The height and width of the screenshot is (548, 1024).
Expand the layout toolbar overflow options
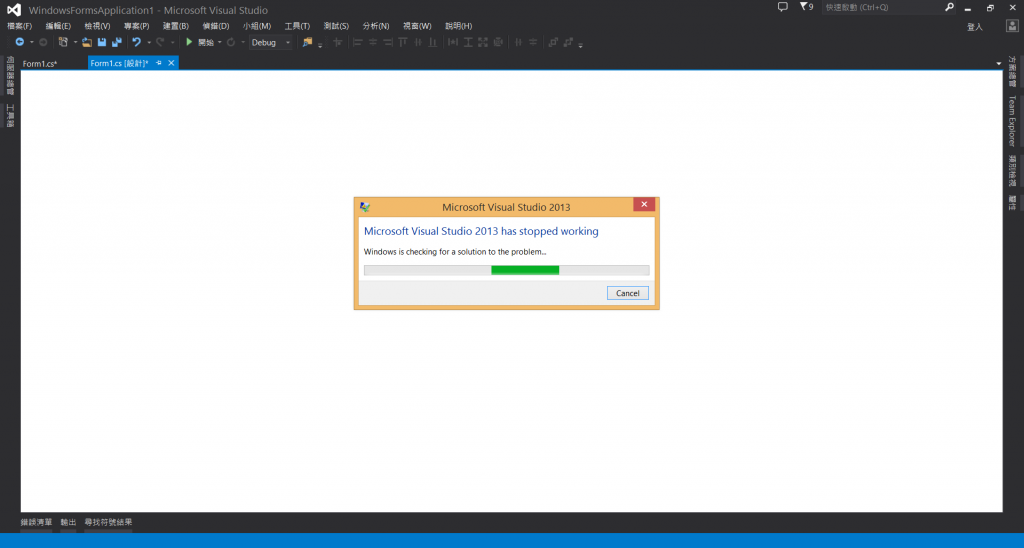(581, 45)
